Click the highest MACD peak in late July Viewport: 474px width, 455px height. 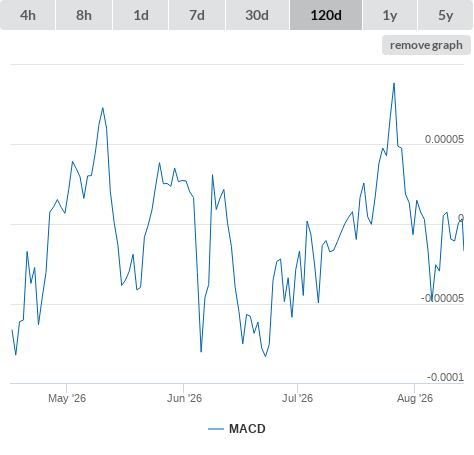tap(394, 83)
